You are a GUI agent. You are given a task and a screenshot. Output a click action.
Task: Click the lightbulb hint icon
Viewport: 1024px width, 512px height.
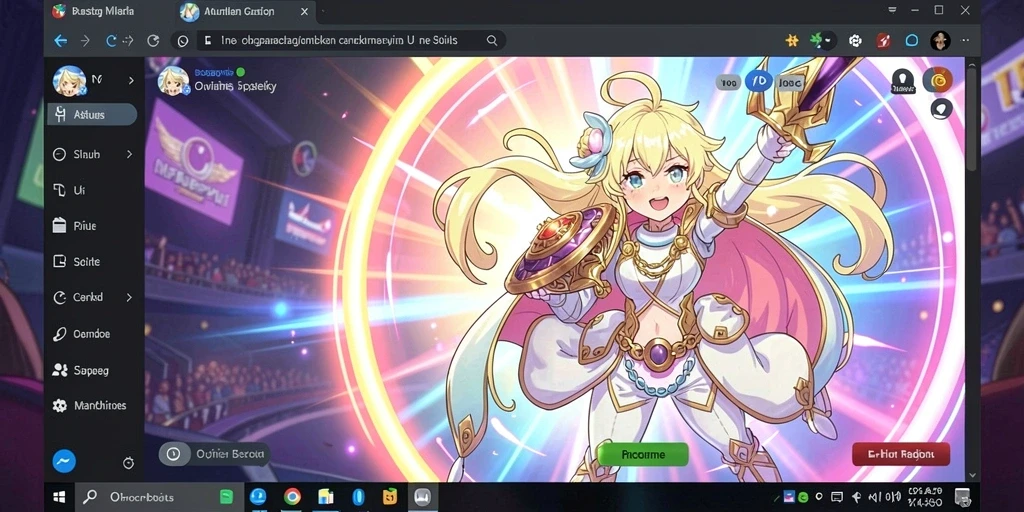pos(902,80)
